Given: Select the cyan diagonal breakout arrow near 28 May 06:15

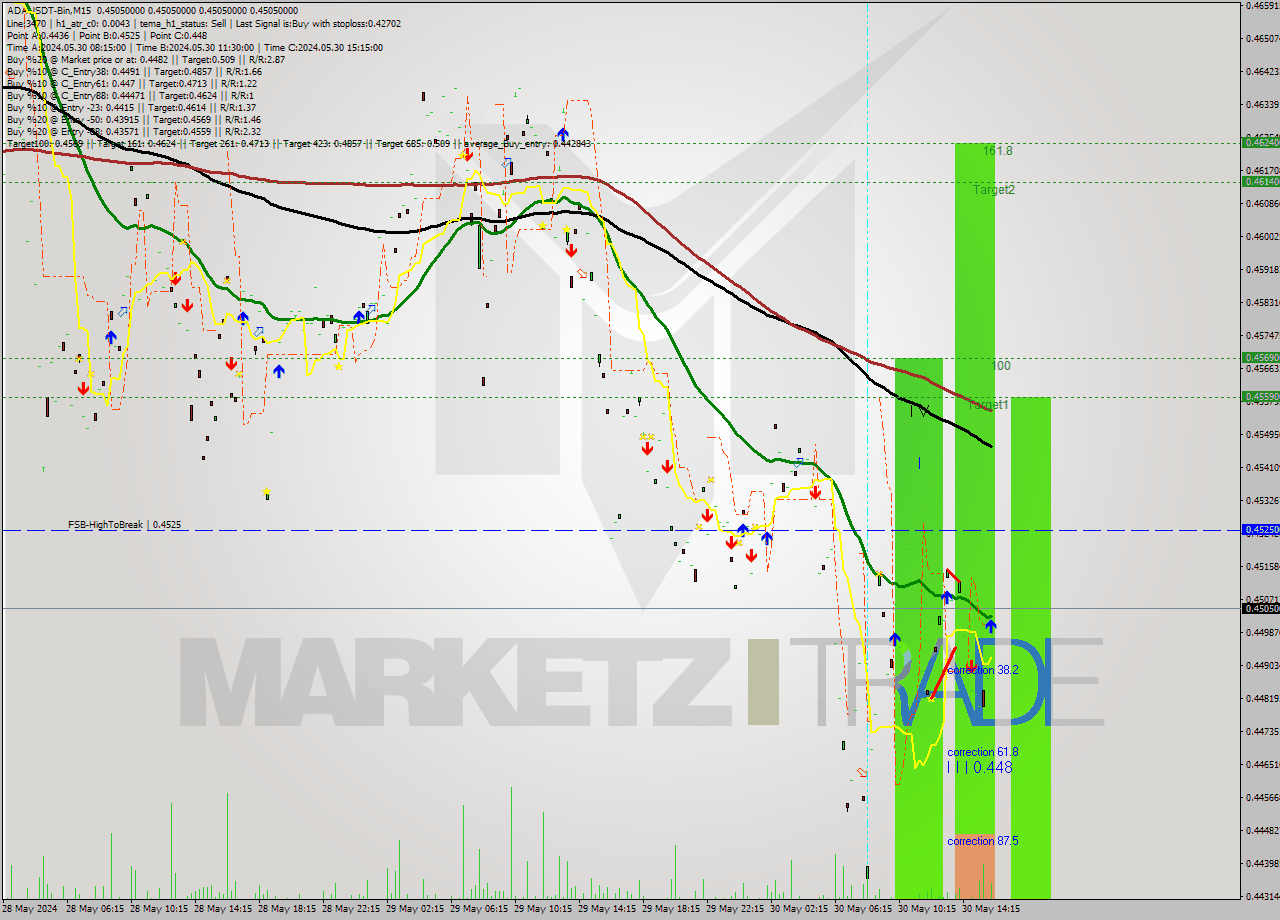Looking at the screenshot, I should click(122, 312).
